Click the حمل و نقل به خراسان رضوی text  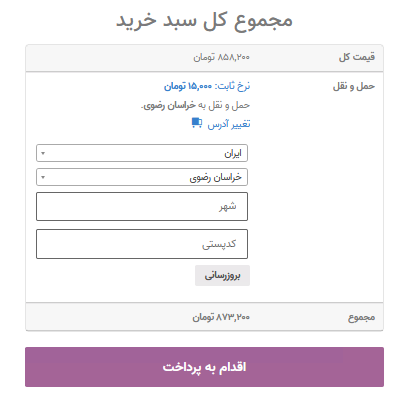195,106
